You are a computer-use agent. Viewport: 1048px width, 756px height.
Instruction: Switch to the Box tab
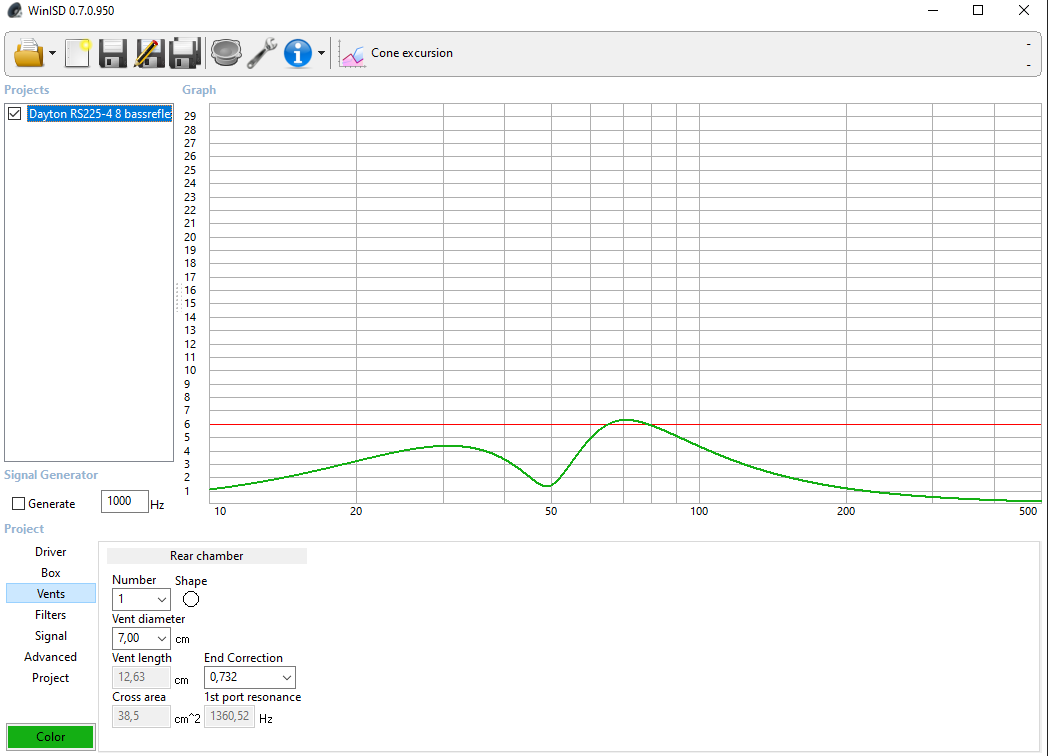click(51, 573)
